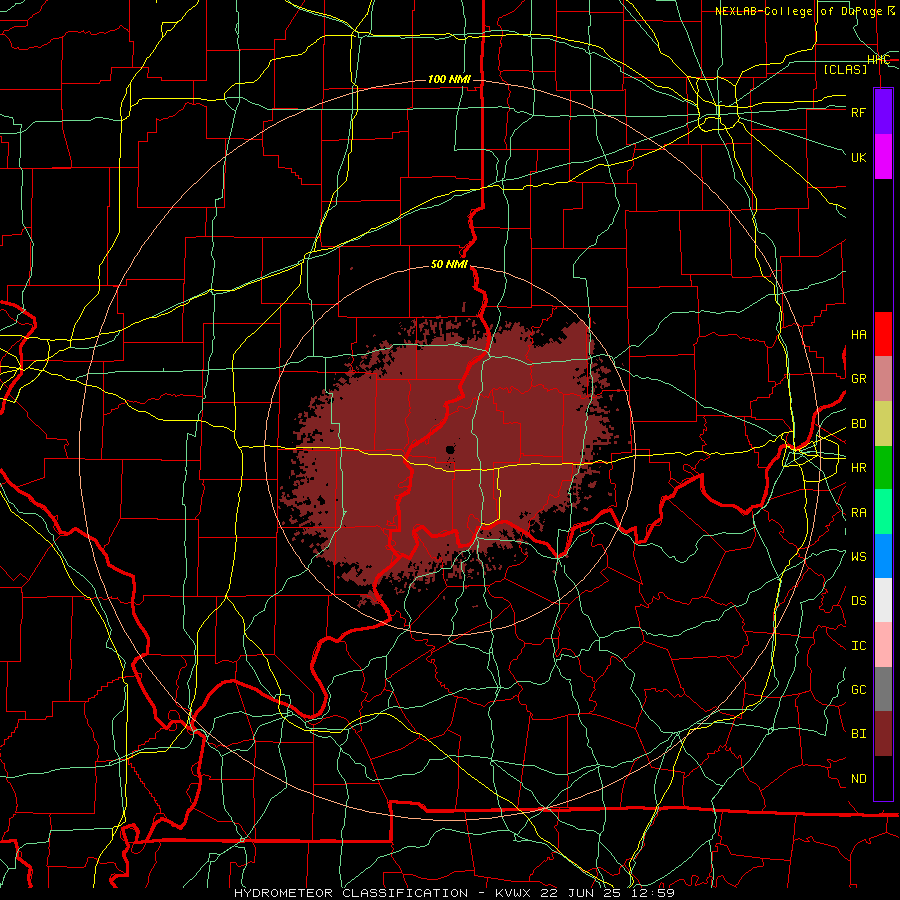The width and height of the screenshot is (900, 900).
Task: Click the "DS" legend label
Action: [x=859, y=601]
